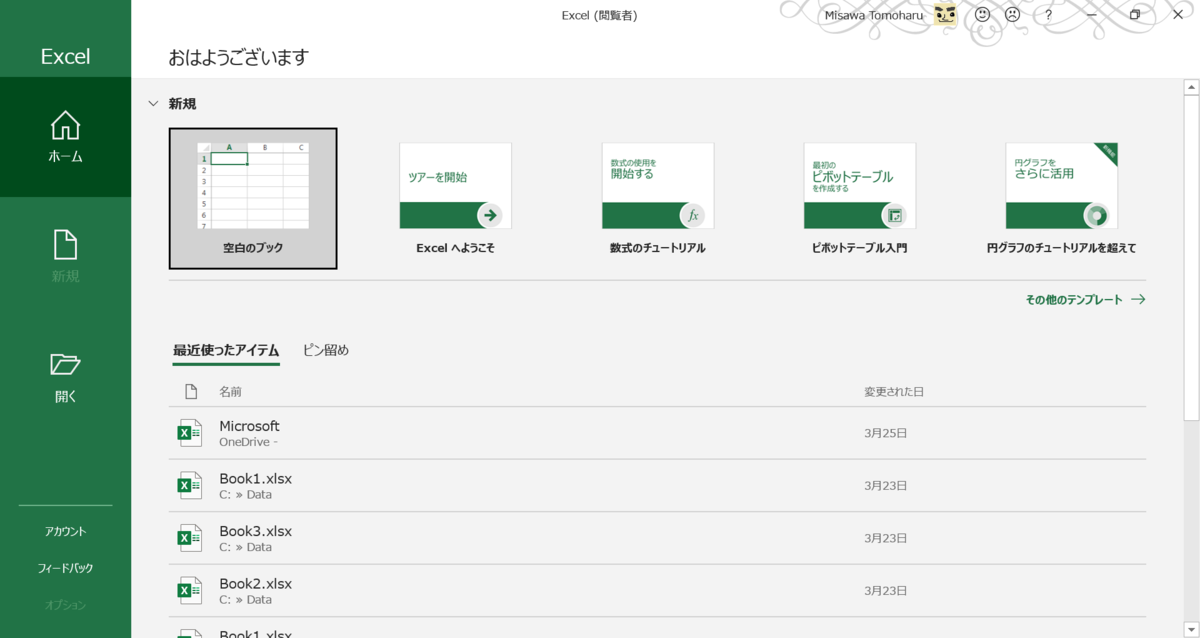Switch to 最近使ったアイテム tab
Viewport: 1200px width, 638px height.
tap(226, 350)
